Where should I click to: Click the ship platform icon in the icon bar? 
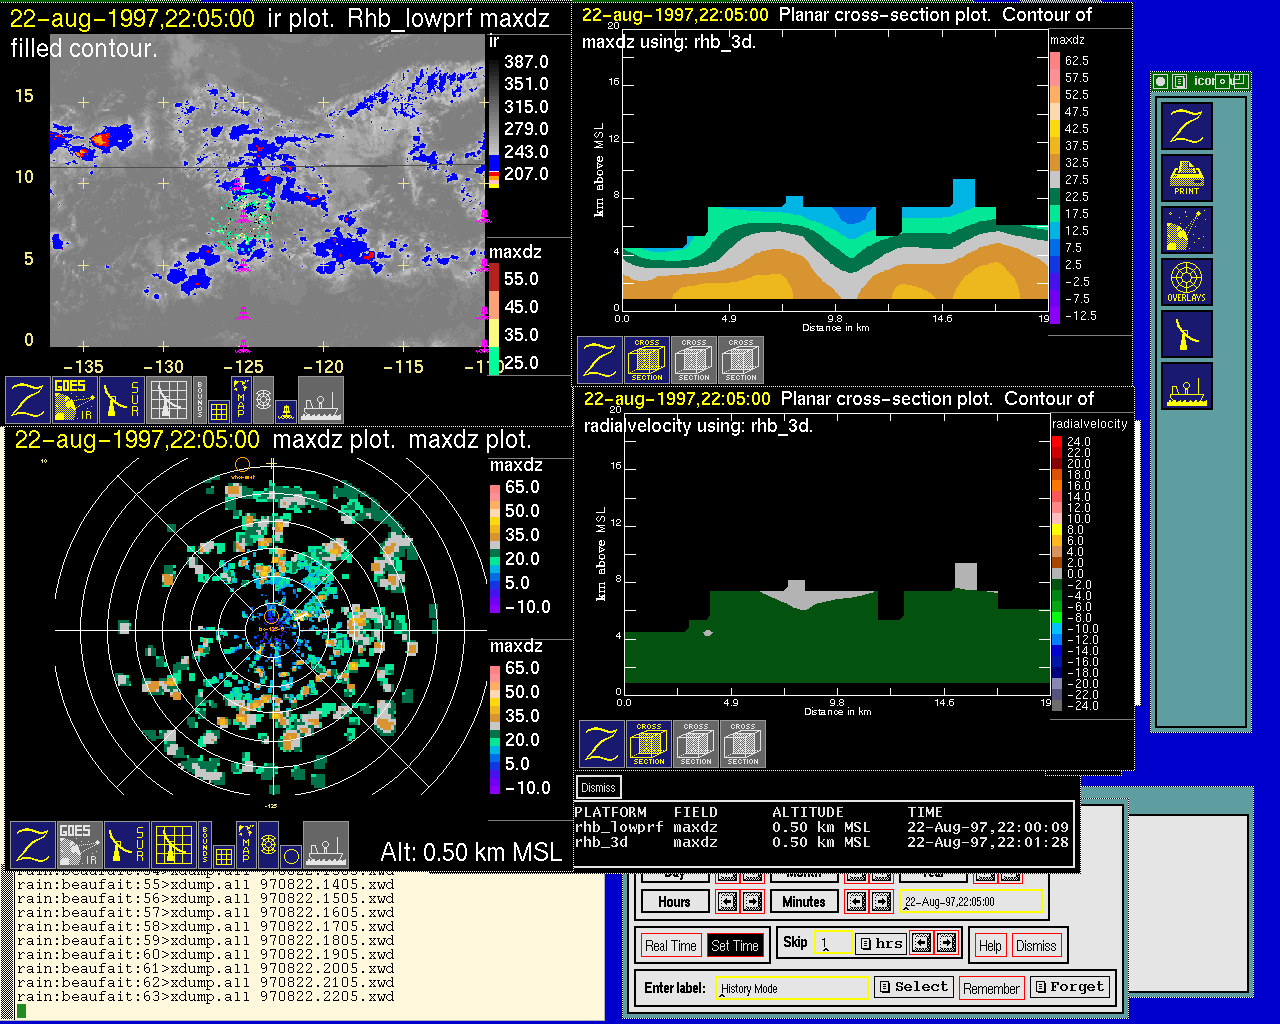click(1187, 386)
